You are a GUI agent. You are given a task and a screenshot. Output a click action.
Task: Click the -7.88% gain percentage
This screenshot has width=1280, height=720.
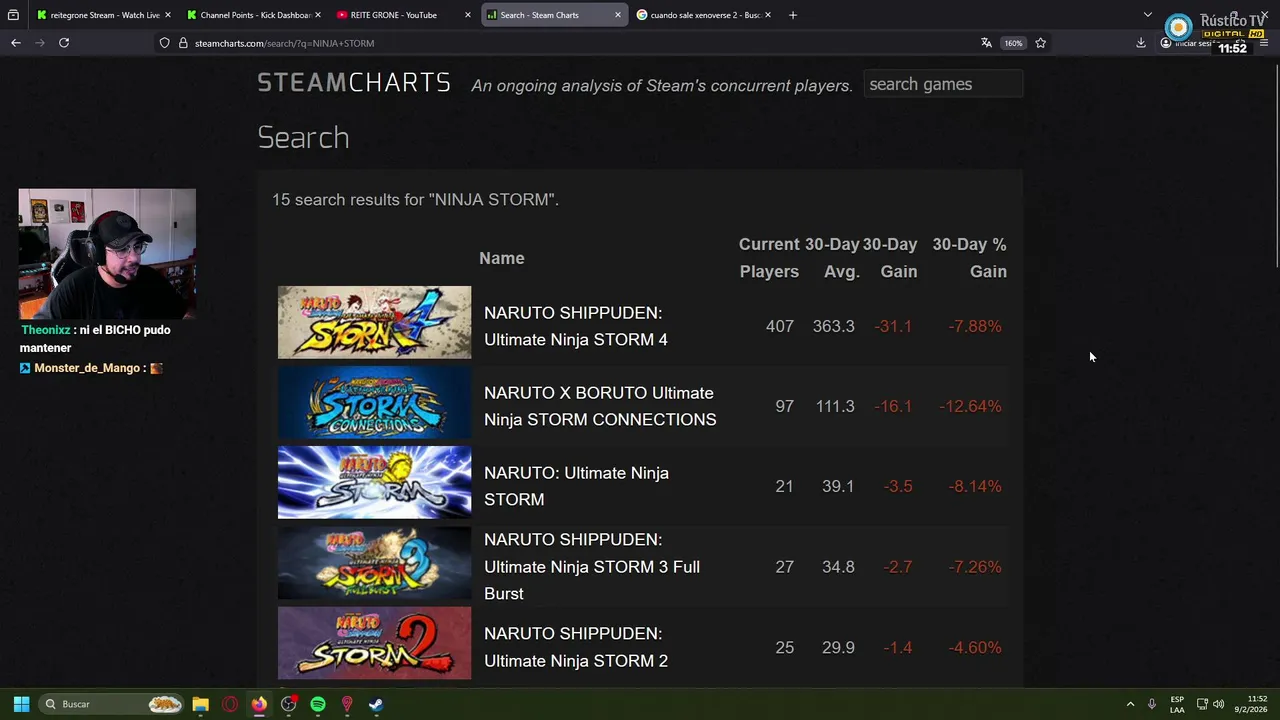point(975,326)
